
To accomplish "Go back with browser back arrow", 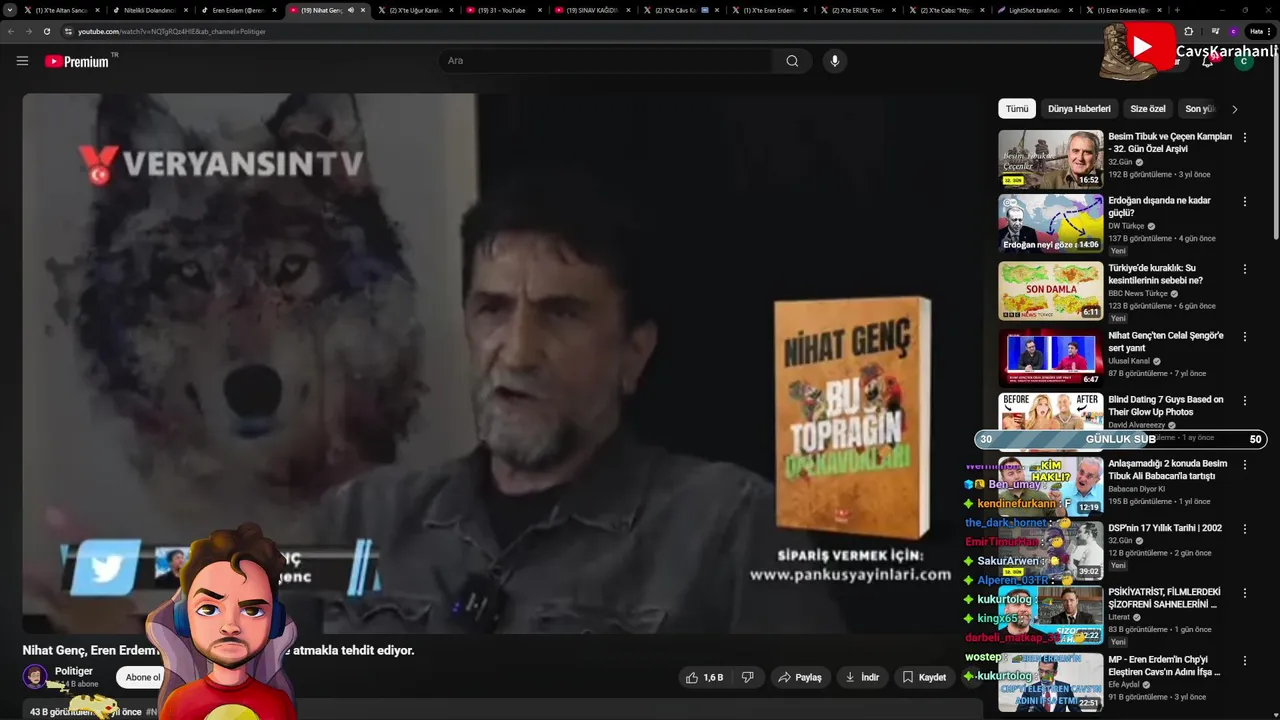I will coord(11,31).
